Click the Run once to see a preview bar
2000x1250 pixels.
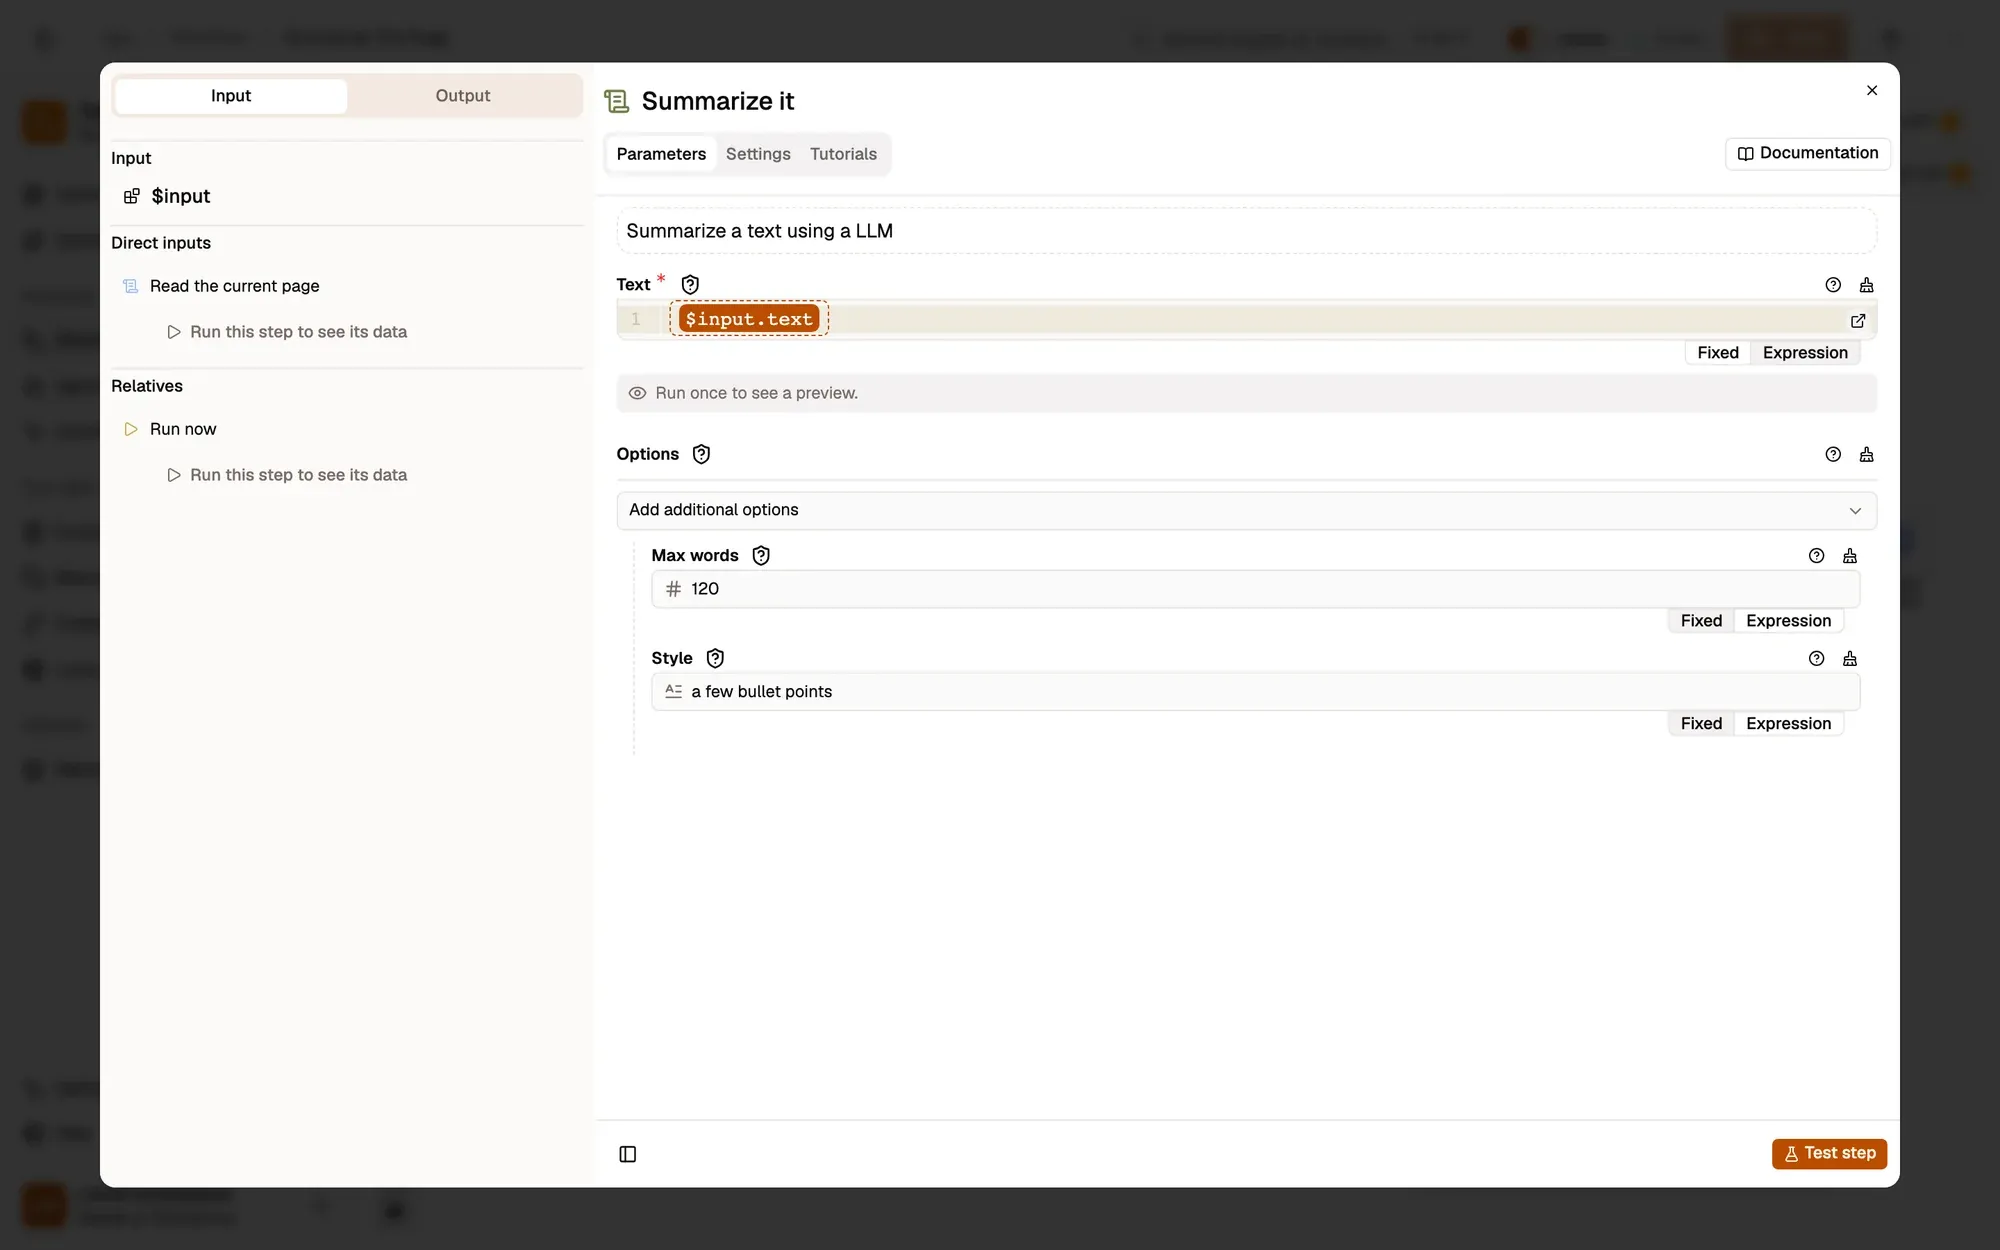(x=1246, y=393)
